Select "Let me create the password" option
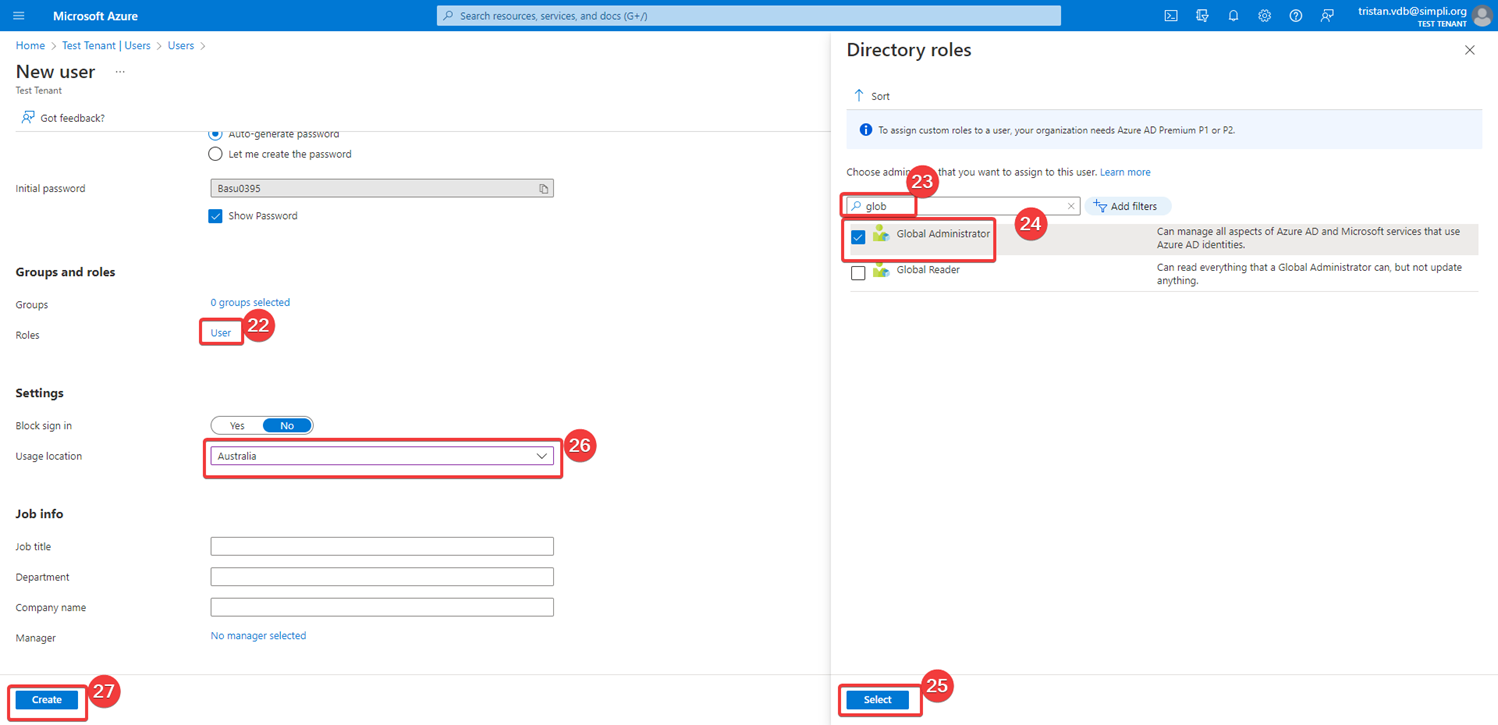Image resolution: width=1498 pixels, height=725 pixels. (215, 153)
